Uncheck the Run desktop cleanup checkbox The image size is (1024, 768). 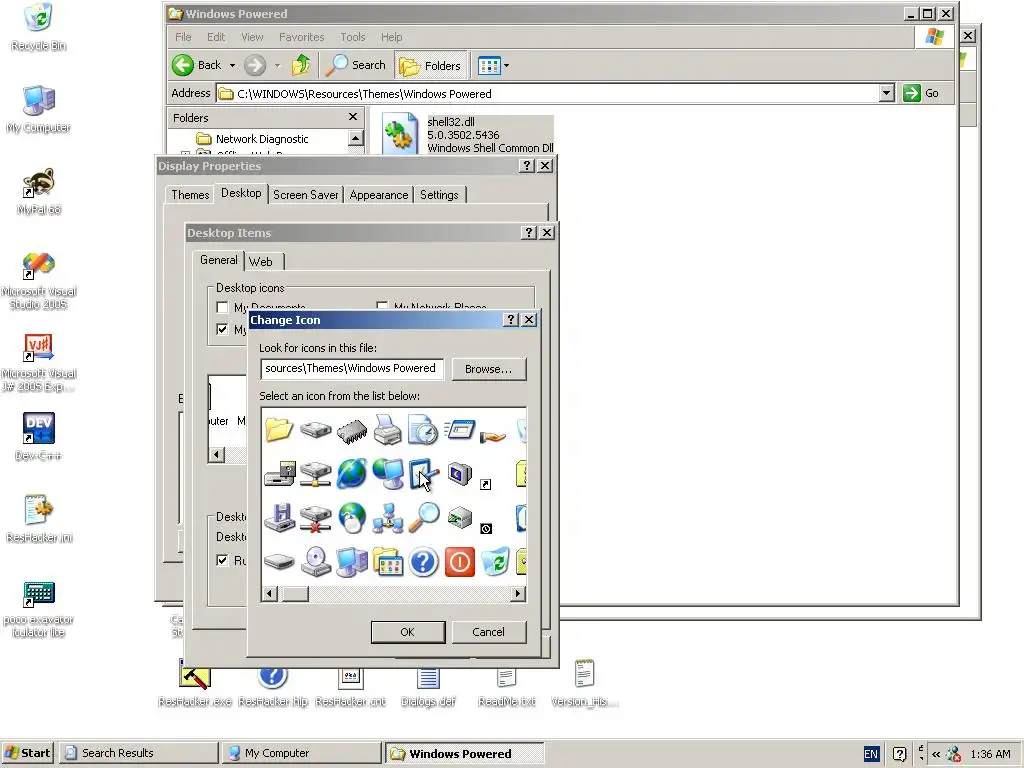pos(222,560)
